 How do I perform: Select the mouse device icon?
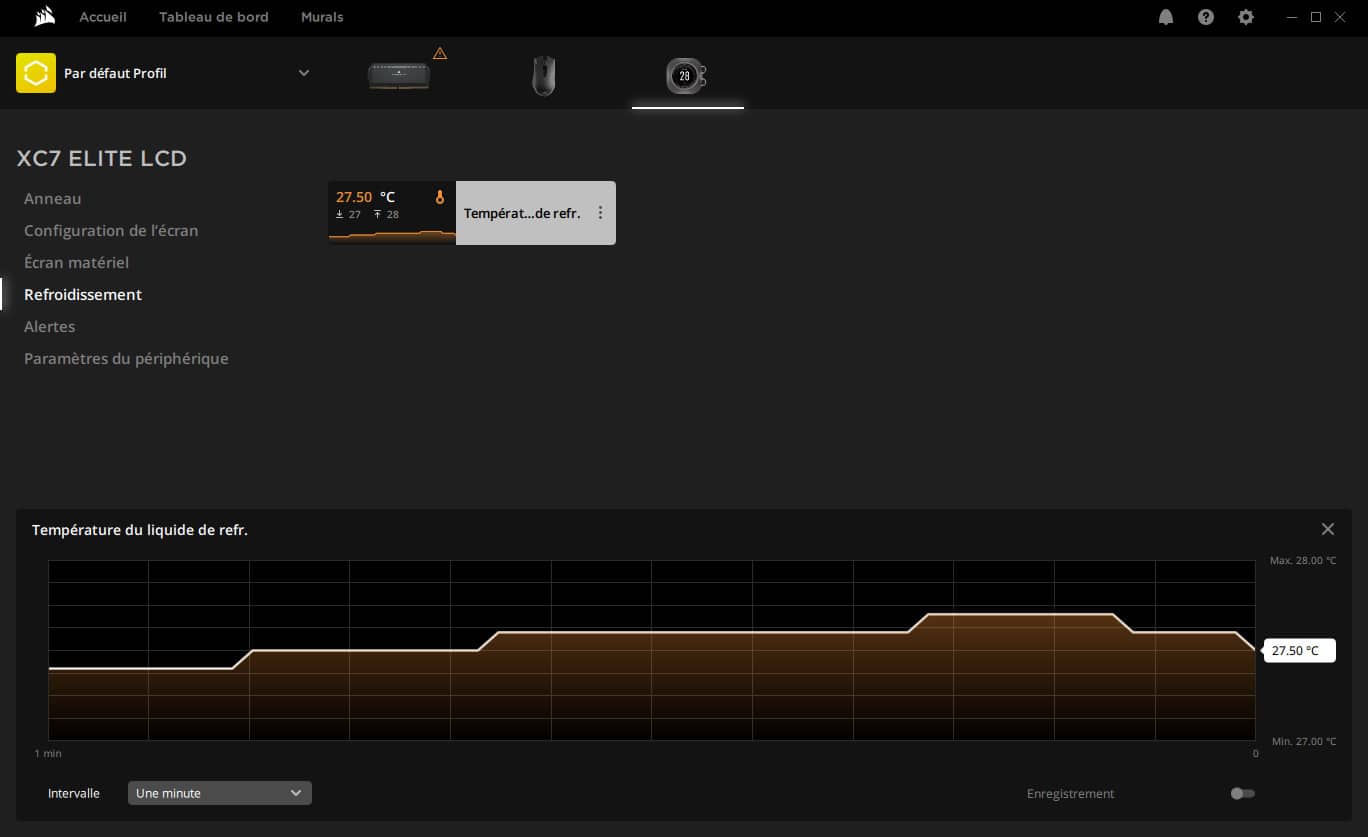(x=543, y=76)
